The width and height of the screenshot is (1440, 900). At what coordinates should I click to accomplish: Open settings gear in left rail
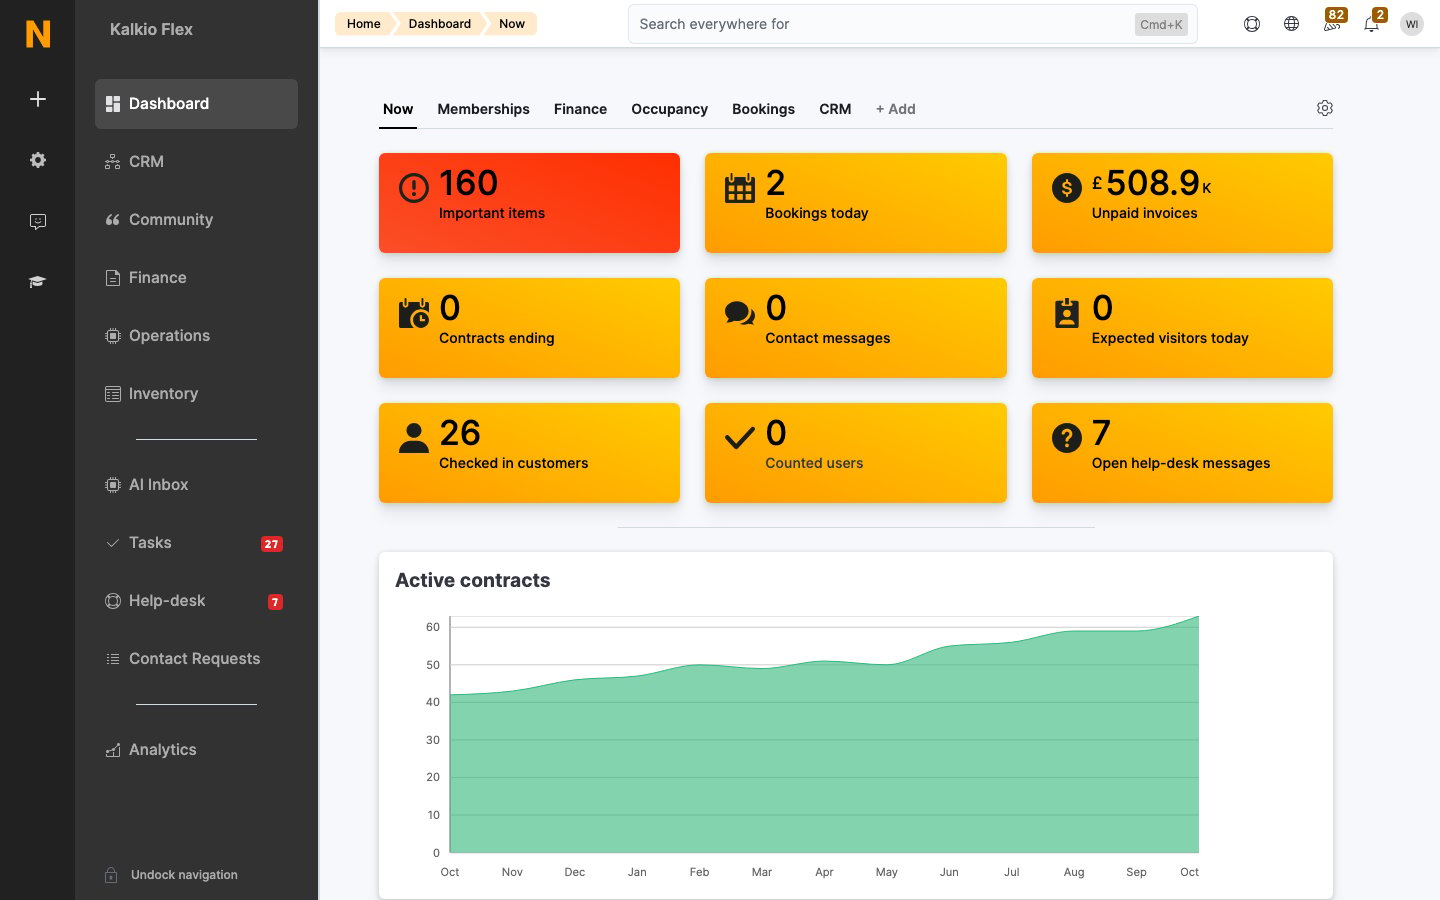(38, 160)
